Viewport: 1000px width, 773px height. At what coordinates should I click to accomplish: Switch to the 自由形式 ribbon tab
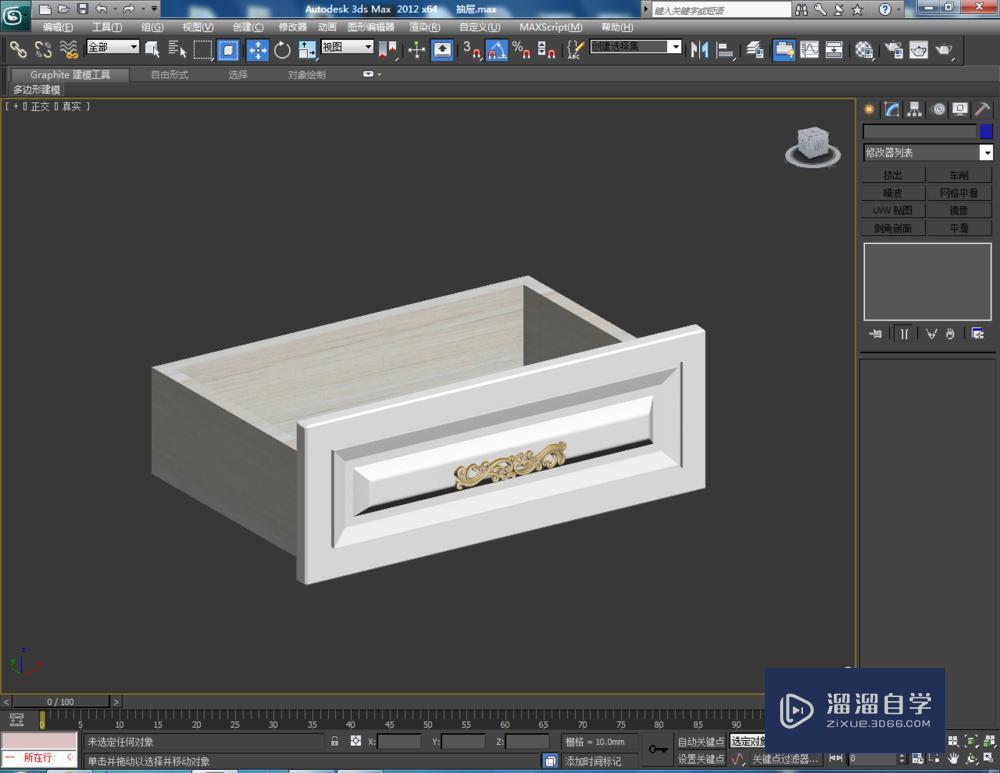point(168,74)
